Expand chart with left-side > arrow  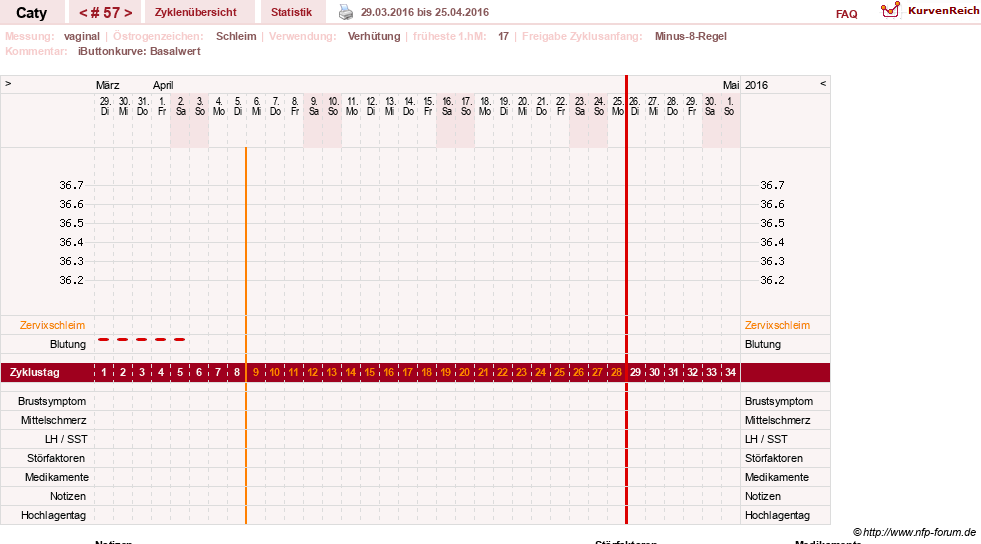pos(8,84)
